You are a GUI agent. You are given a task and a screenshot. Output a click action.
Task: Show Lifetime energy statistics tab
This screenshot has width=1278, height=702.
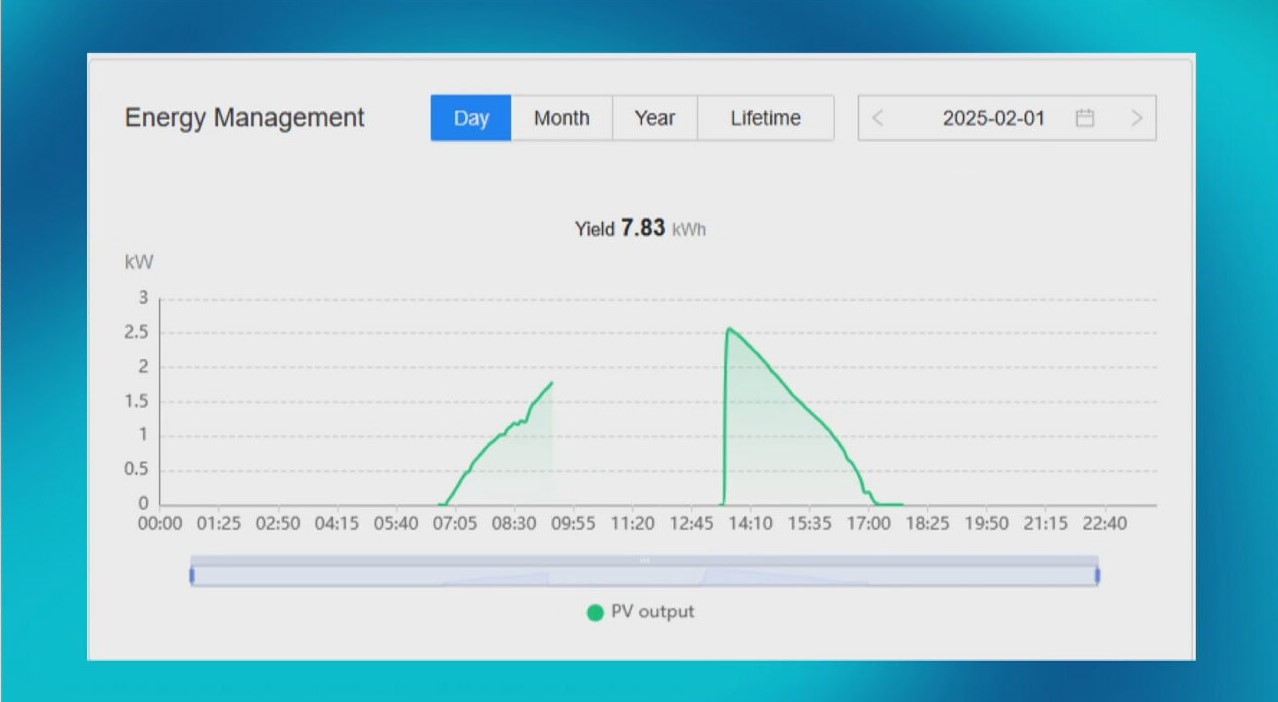click(x=765, y=118)
